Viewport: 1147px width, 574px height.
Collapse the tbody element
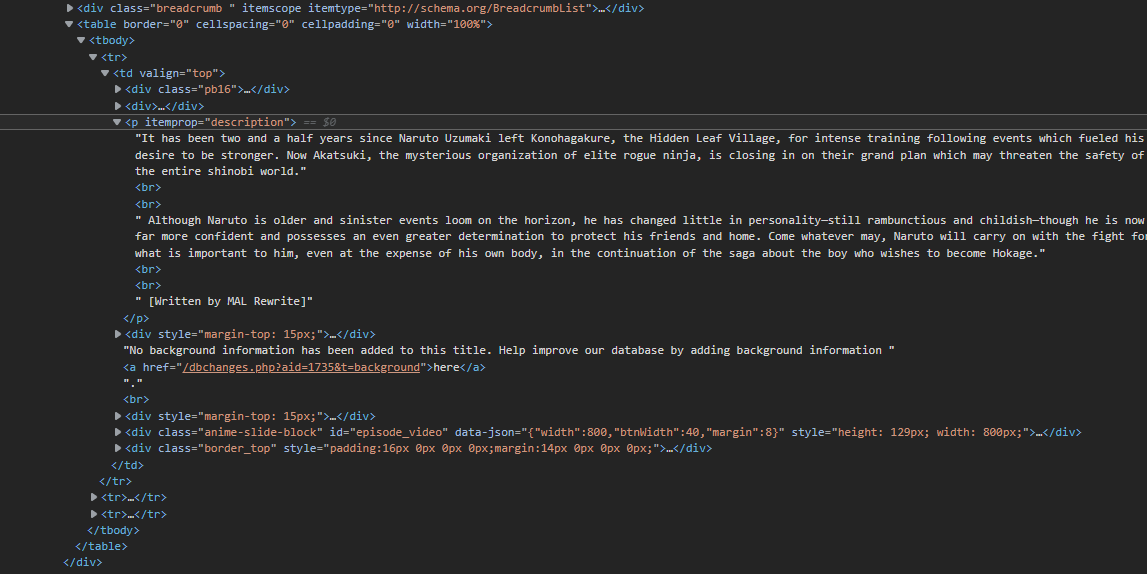coord(81,40)
